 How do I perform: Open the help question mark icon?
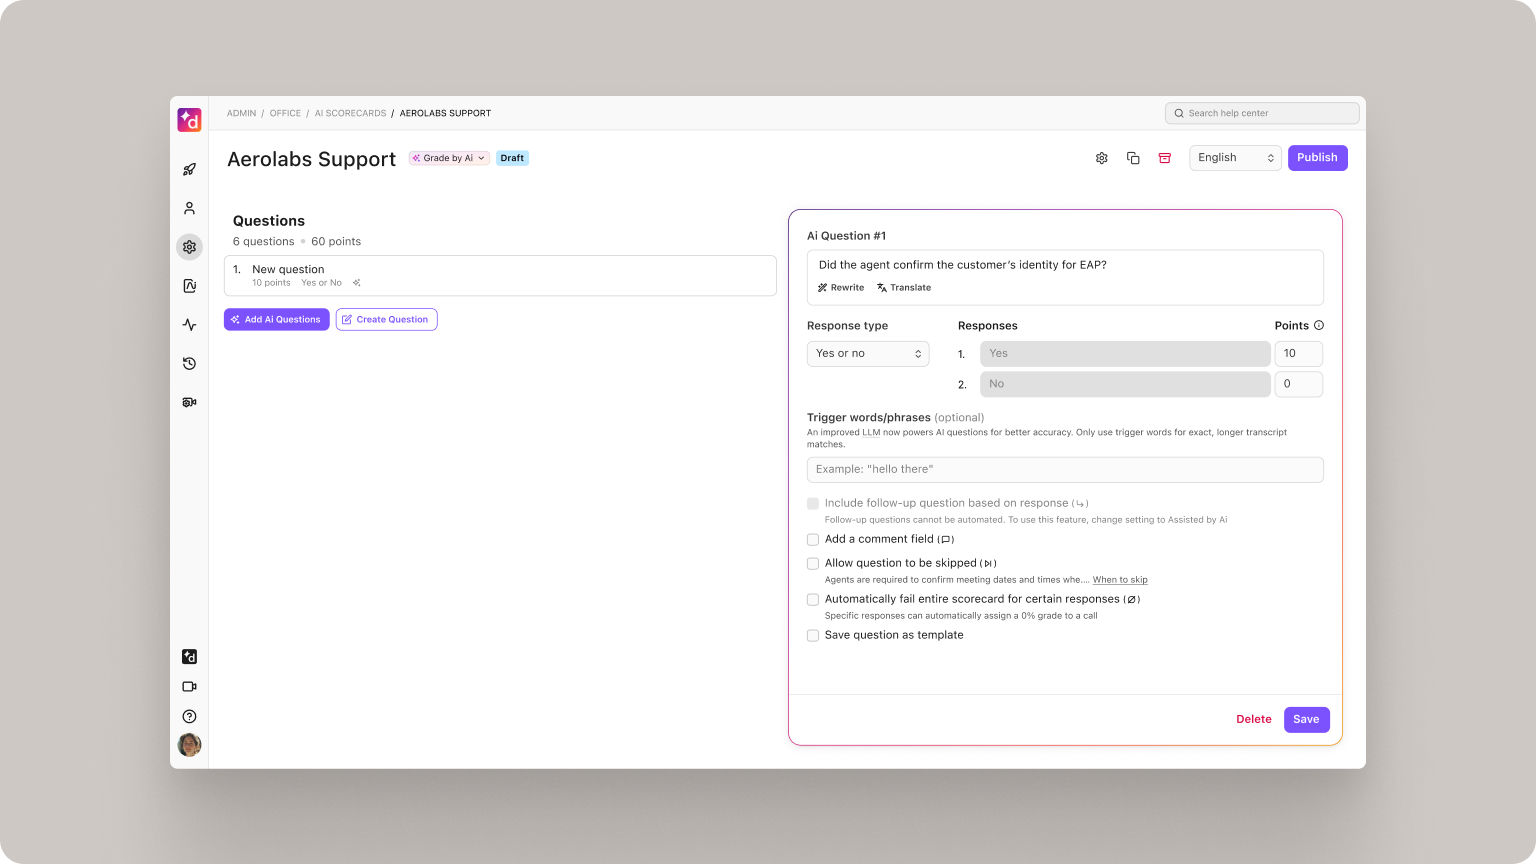pos(189,717)
